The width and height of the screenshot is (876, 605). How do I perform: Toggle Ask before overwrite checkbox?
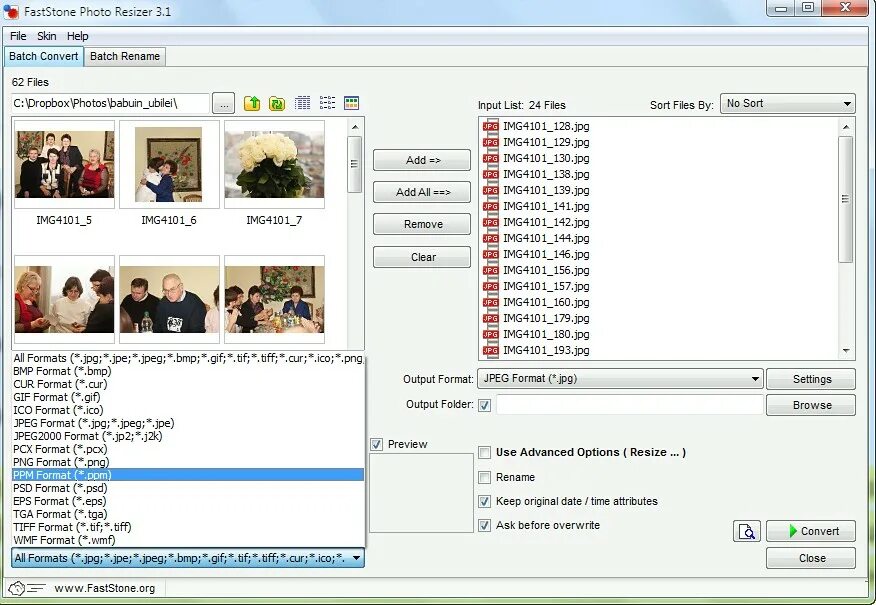click(x=484, y=526)
